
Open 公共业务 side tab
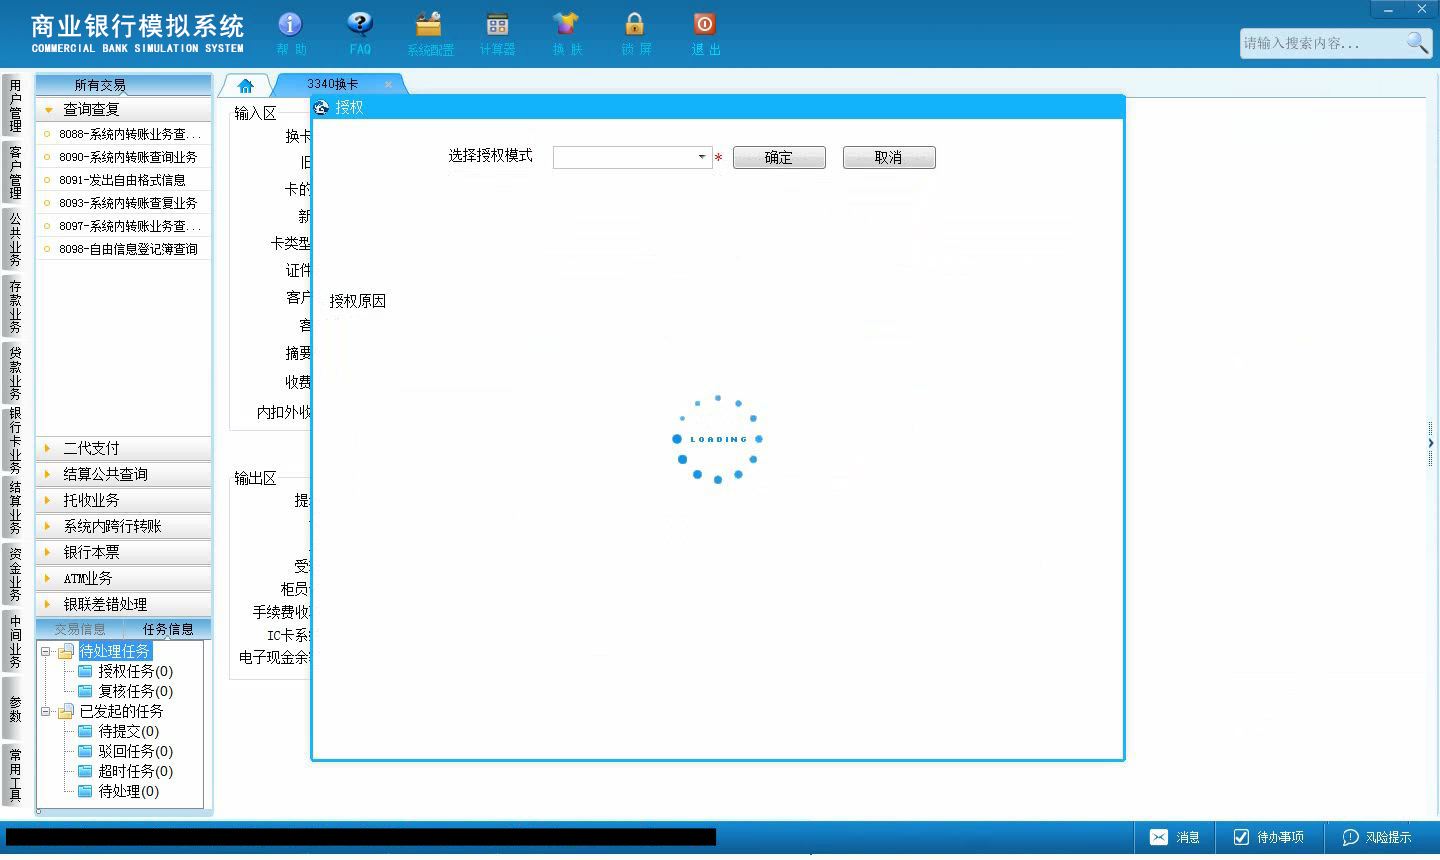point(15,239)
